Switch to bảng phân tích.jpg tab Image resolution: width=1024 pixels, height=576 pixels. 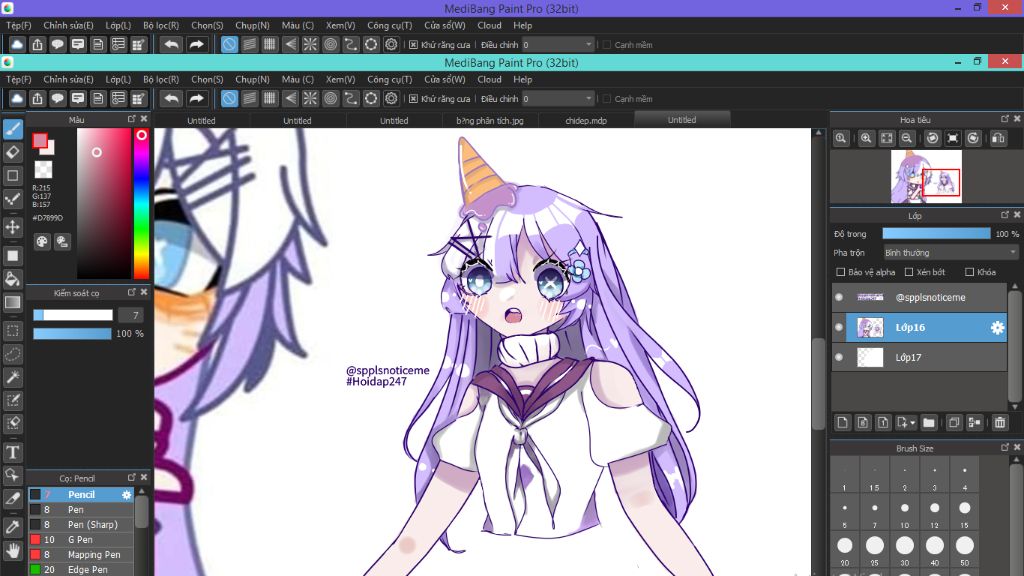click(490, 121)
